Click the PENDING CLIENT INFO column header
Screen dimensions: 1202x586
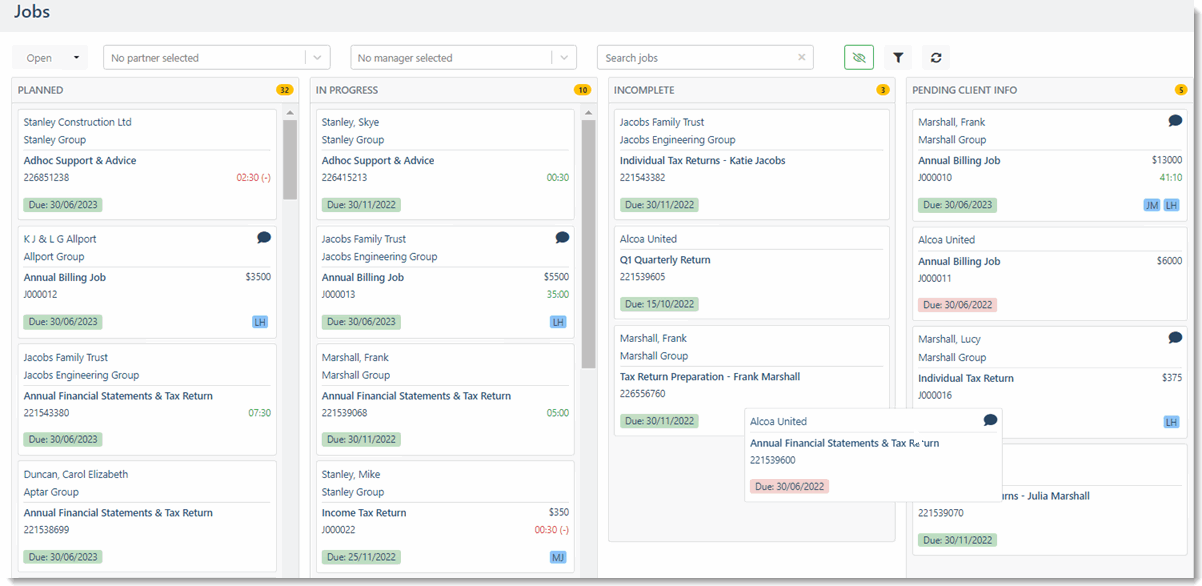[964, 90]
